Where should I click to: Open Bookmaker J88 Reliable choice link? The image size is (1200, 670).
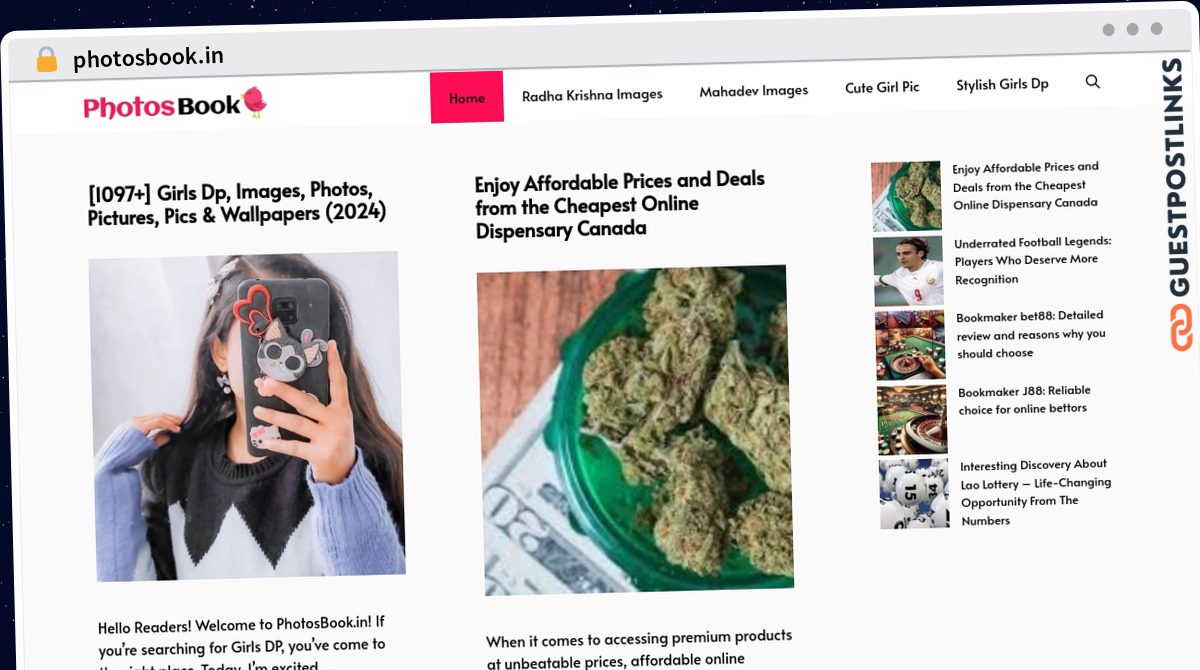[x=1024, y=399]
